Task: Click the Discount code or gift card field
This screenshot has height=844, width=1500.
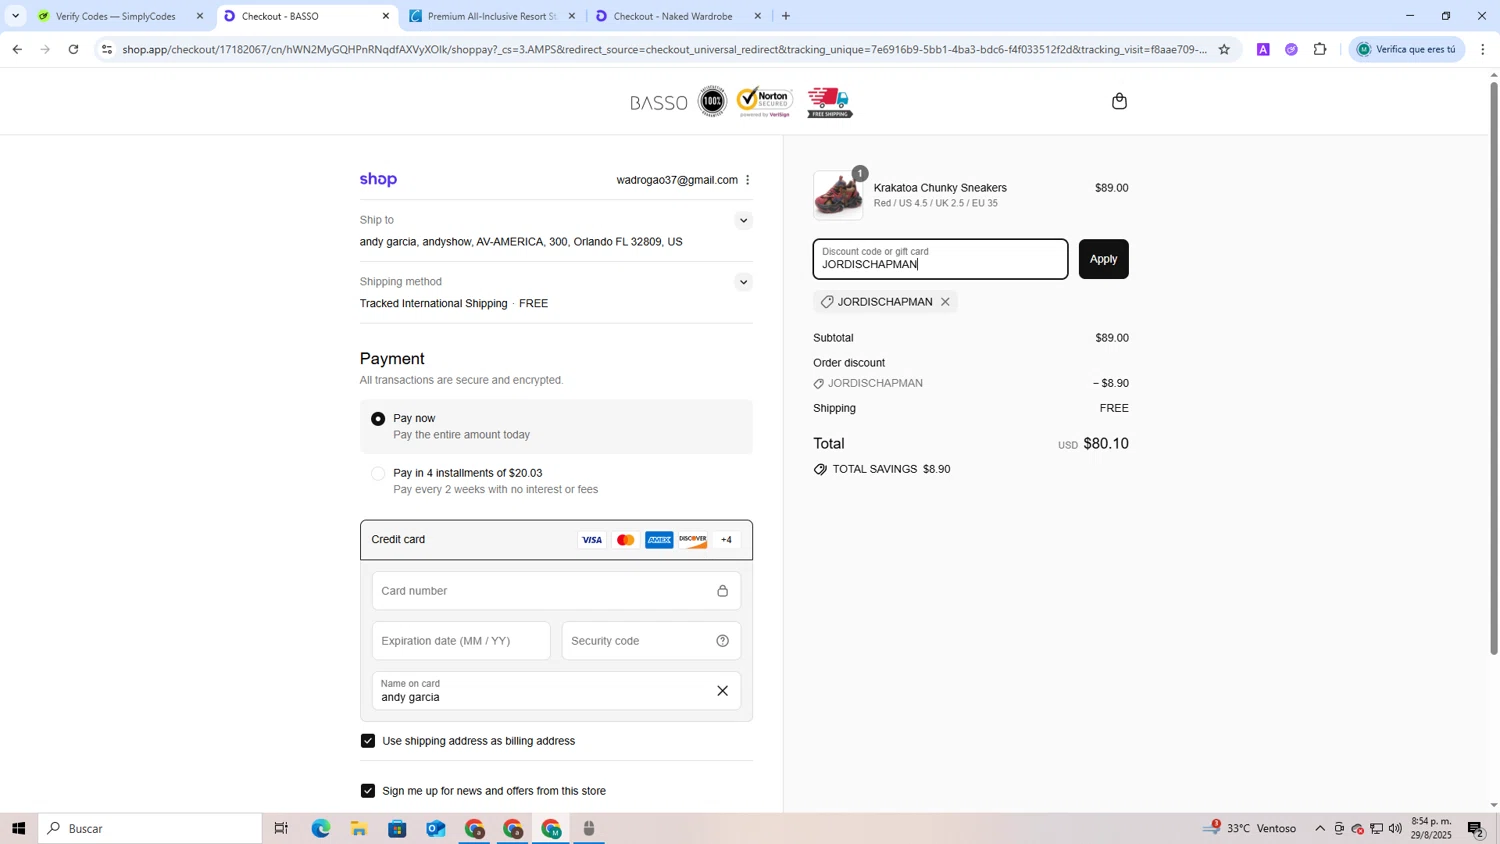Action: pos(940,259)
